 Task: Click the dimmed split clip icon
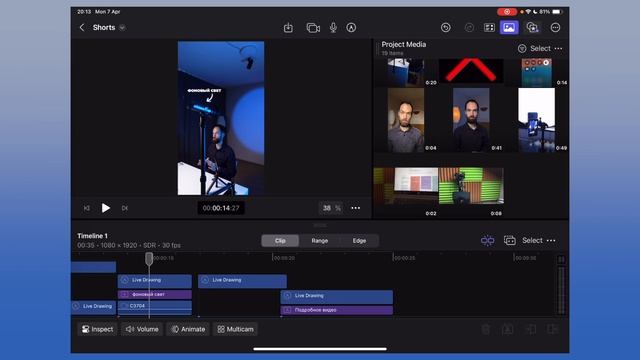pyautogui.click(x=531, y=329)
